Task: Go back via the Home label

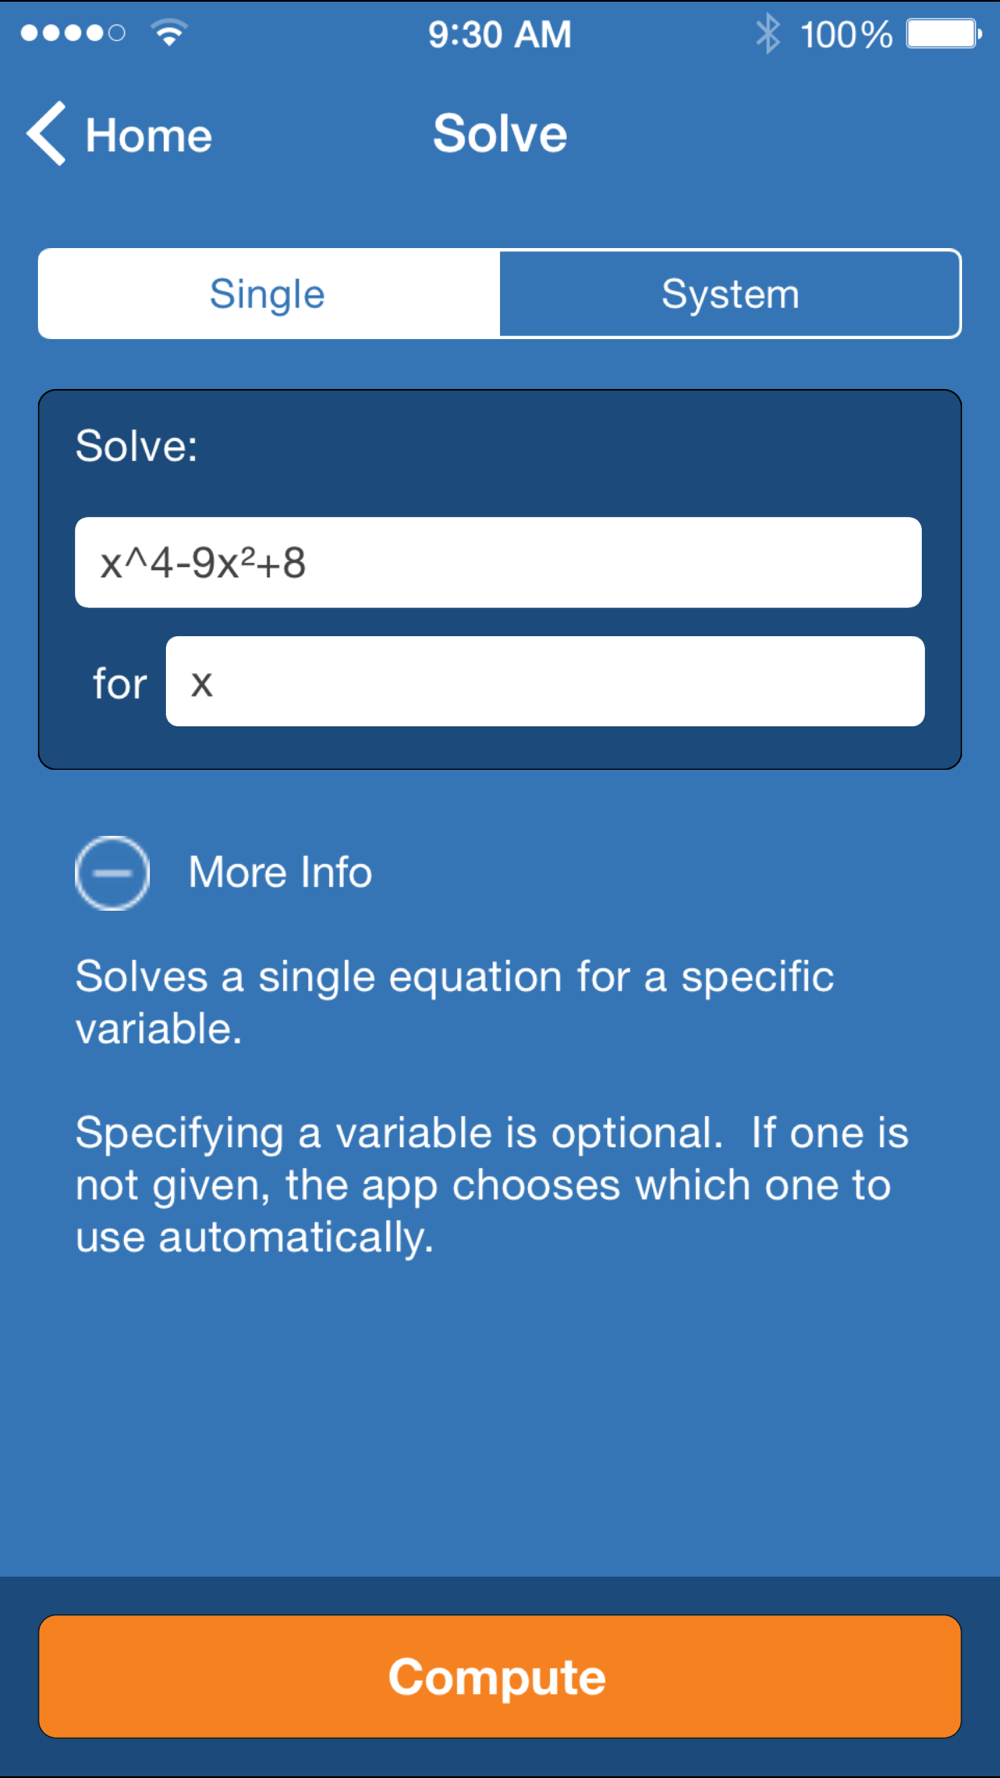Action: [x=149, y=135]
